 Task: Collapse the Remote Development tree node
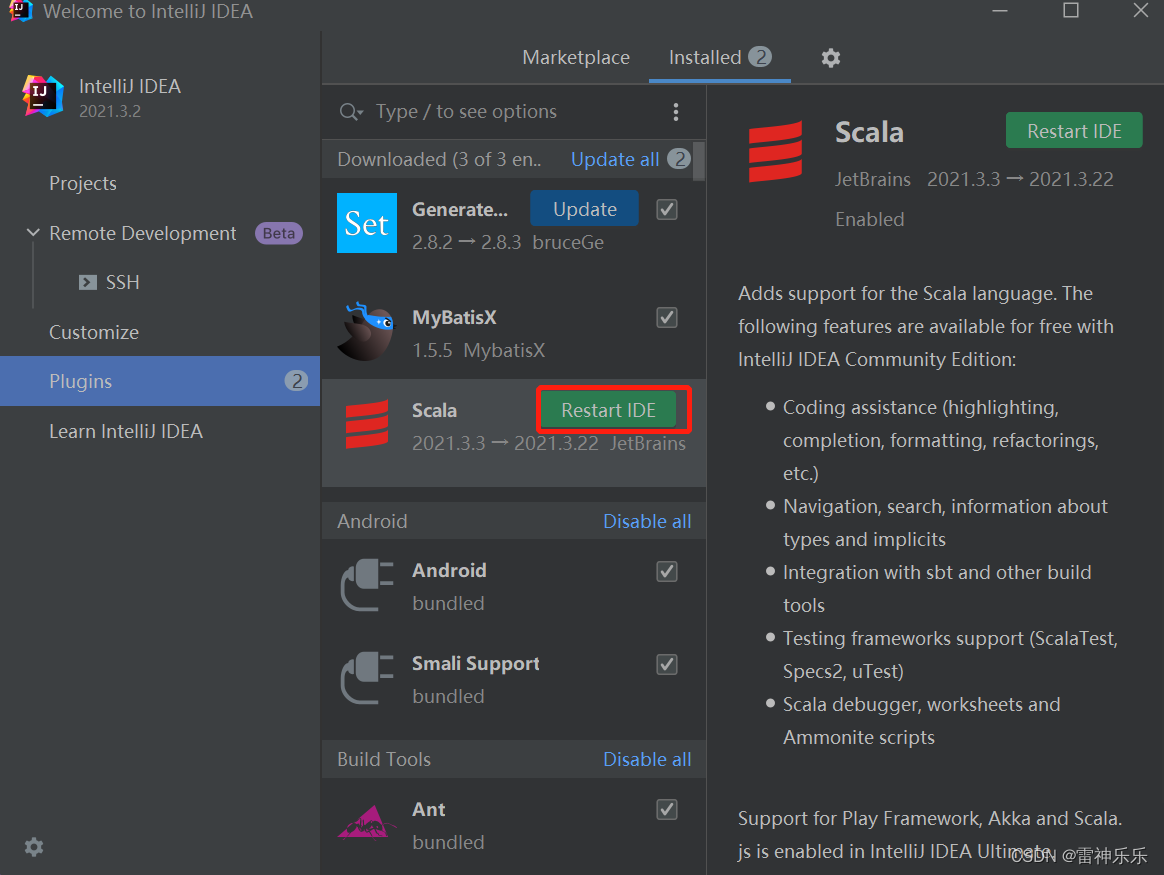[33, 233]
